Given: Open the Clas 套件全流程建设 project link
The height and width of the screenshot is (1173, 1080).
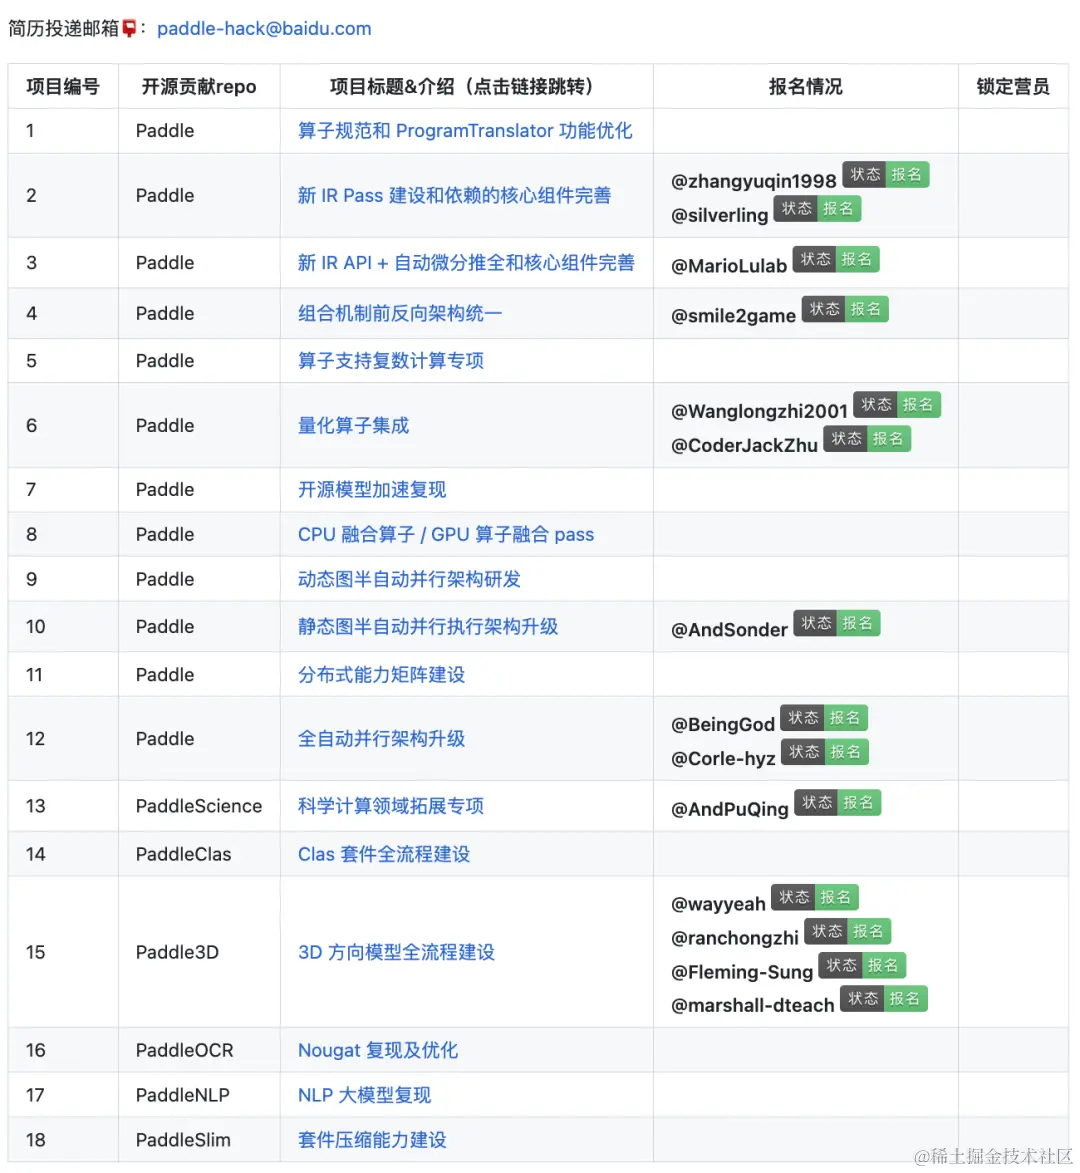Looking at the screenshot, I should pos(383,854).
